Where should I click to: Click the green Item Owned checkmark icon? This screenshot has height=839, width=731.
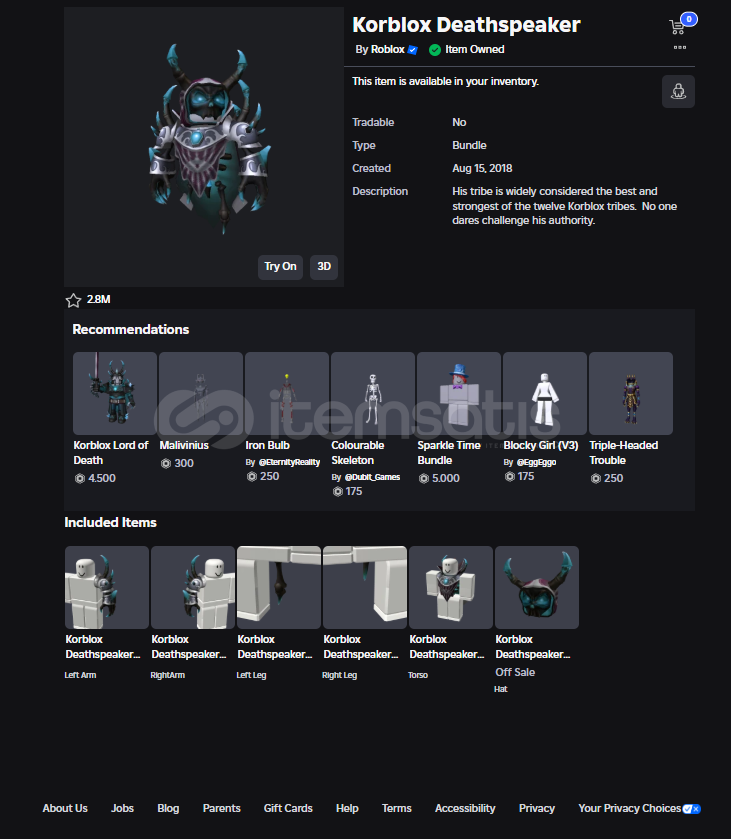click(435, 50)
